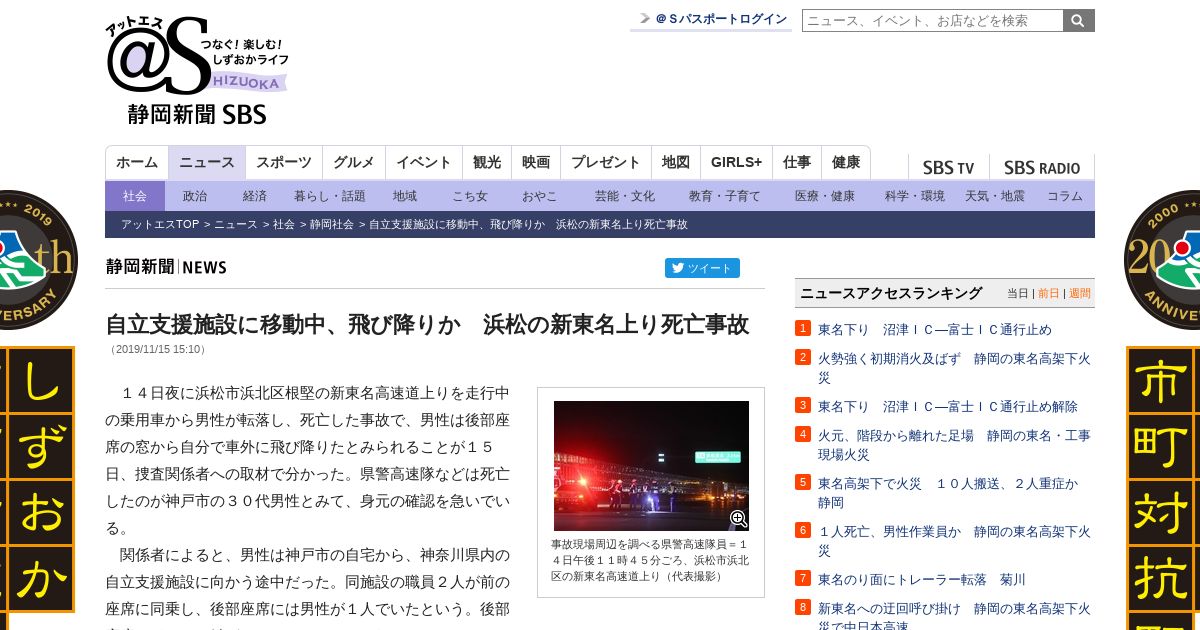Open rank 4 火元、階段から離れた足場 article
This screenshot has width=1200, height=630.
click(x=954, y=444)
